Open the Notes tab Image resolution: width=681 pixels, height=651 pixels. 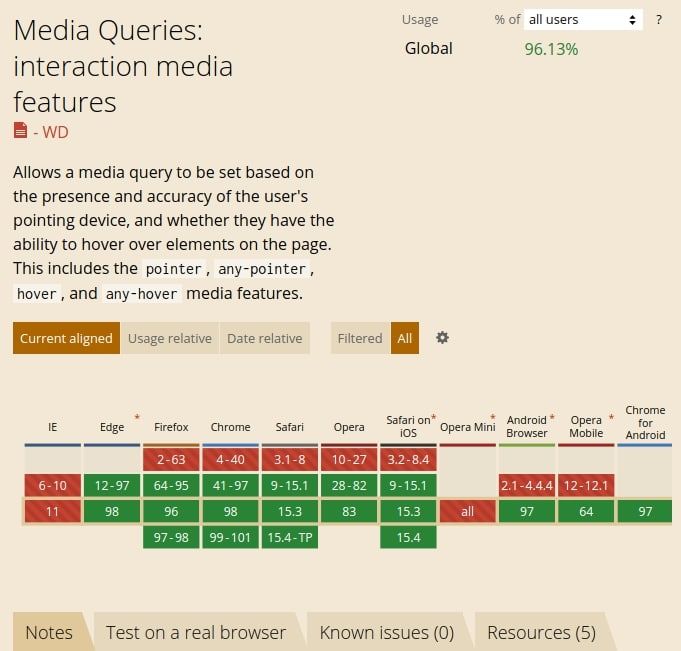pos(49,632)
